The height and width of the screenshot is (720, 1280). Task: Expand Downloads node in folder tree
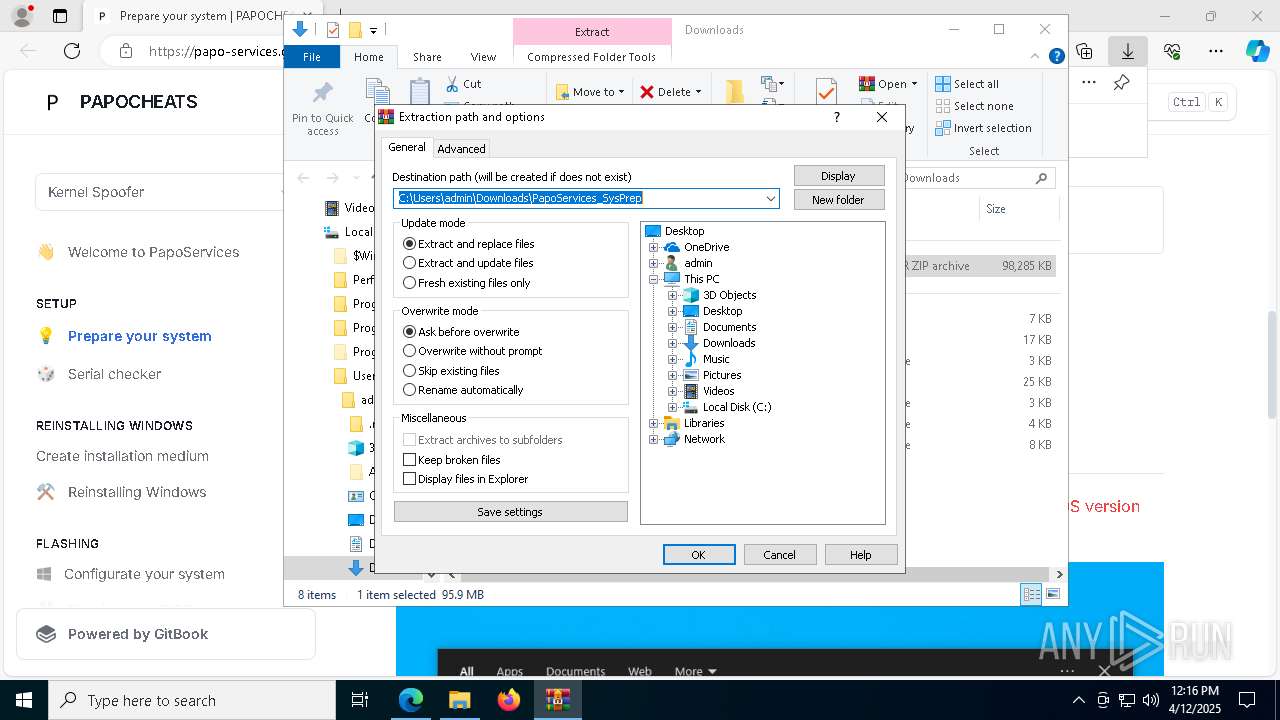pos(673,343)
